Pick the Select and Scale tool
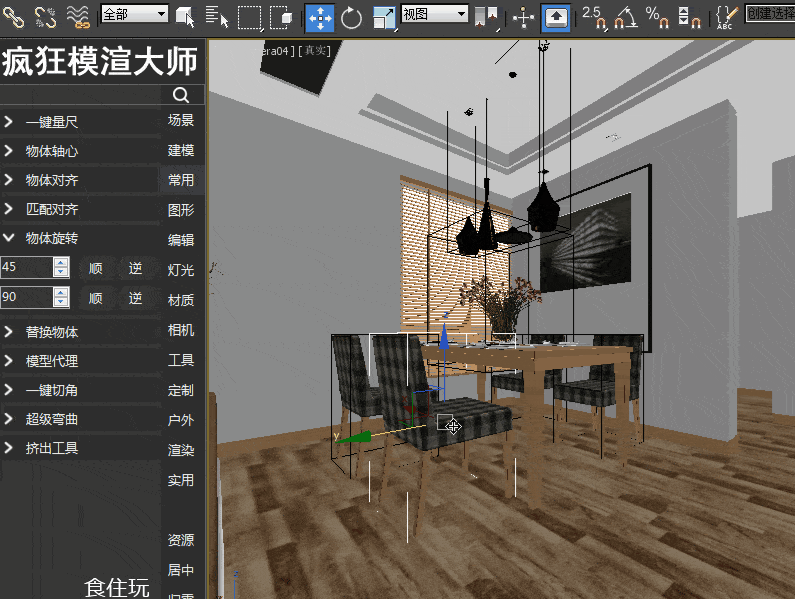This screenshot has height=599, width=795. [384, 18]
